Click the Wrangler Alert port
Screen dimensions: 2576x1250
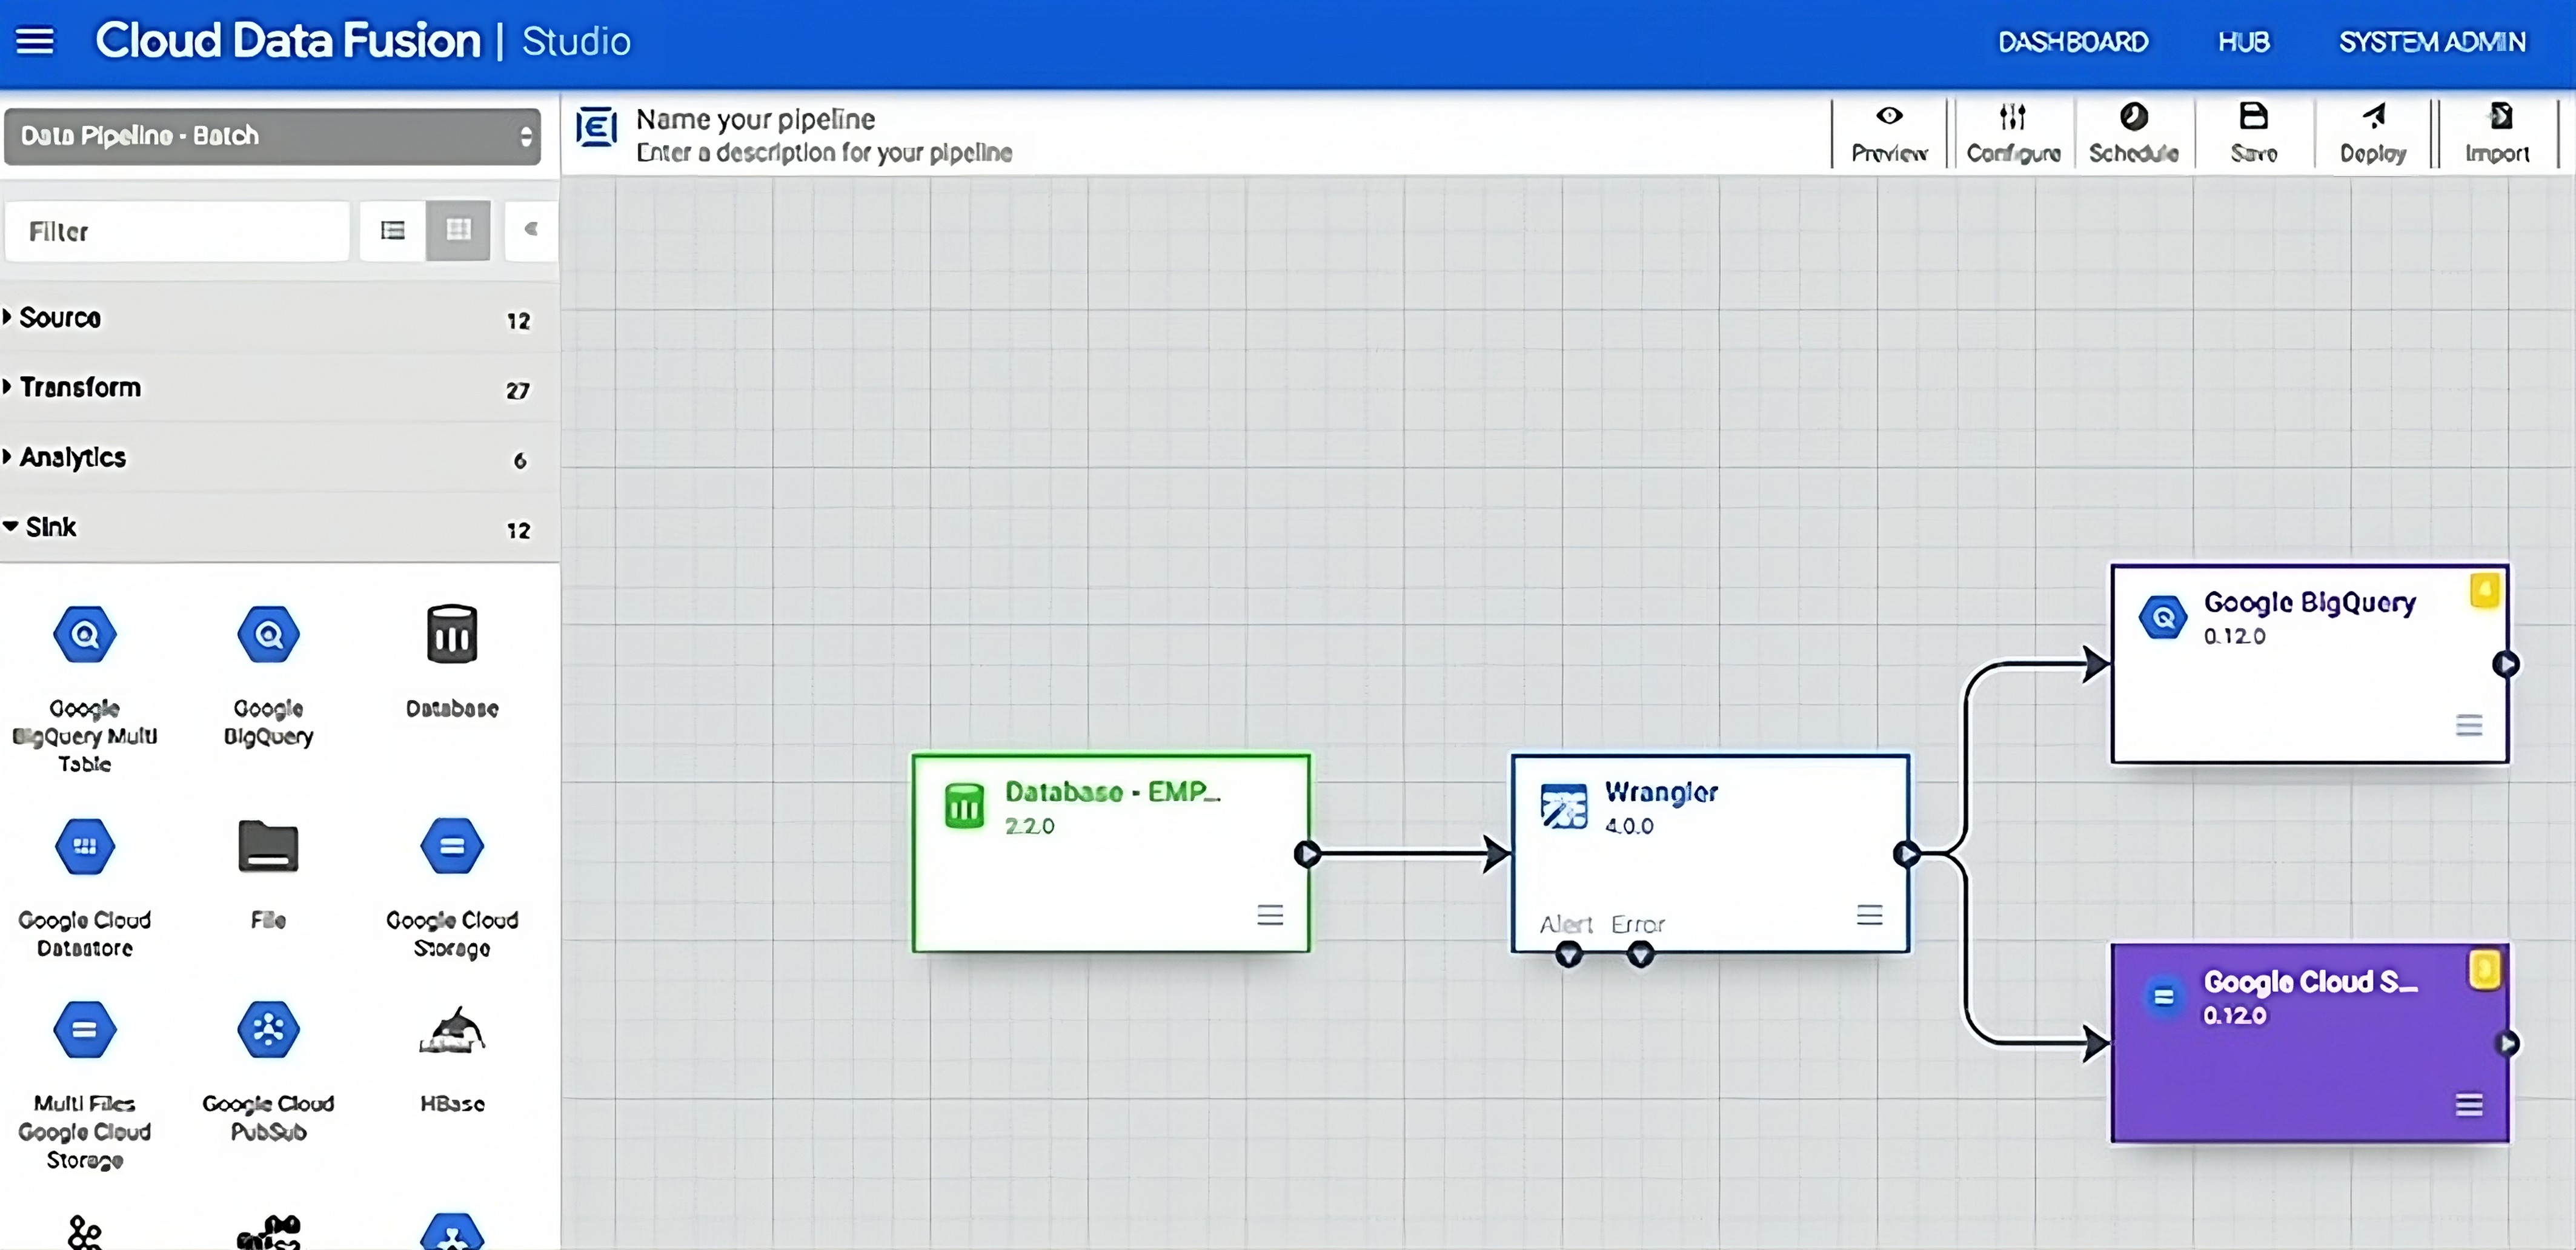tap(1569, 955)
